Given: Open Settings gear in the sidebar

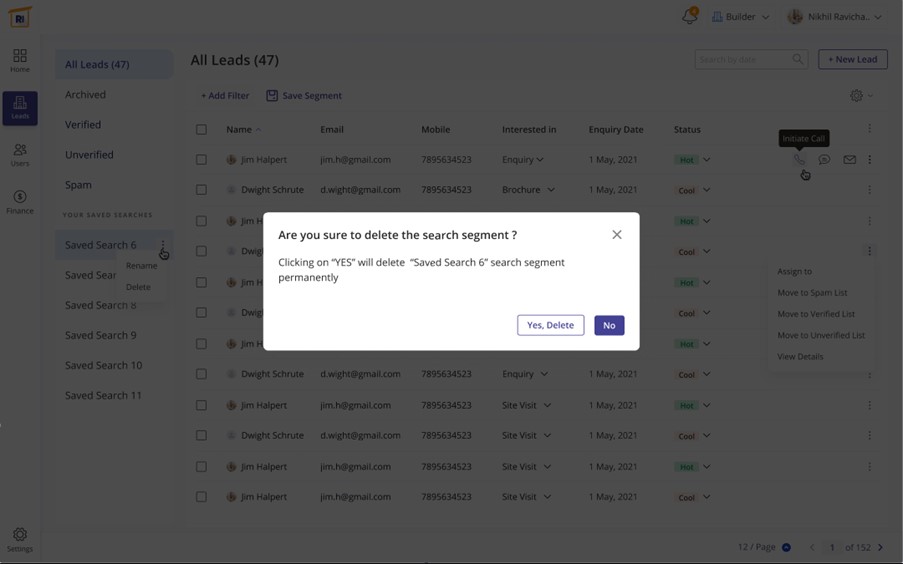Looking at the screenshot, I should tap(20, 539).
